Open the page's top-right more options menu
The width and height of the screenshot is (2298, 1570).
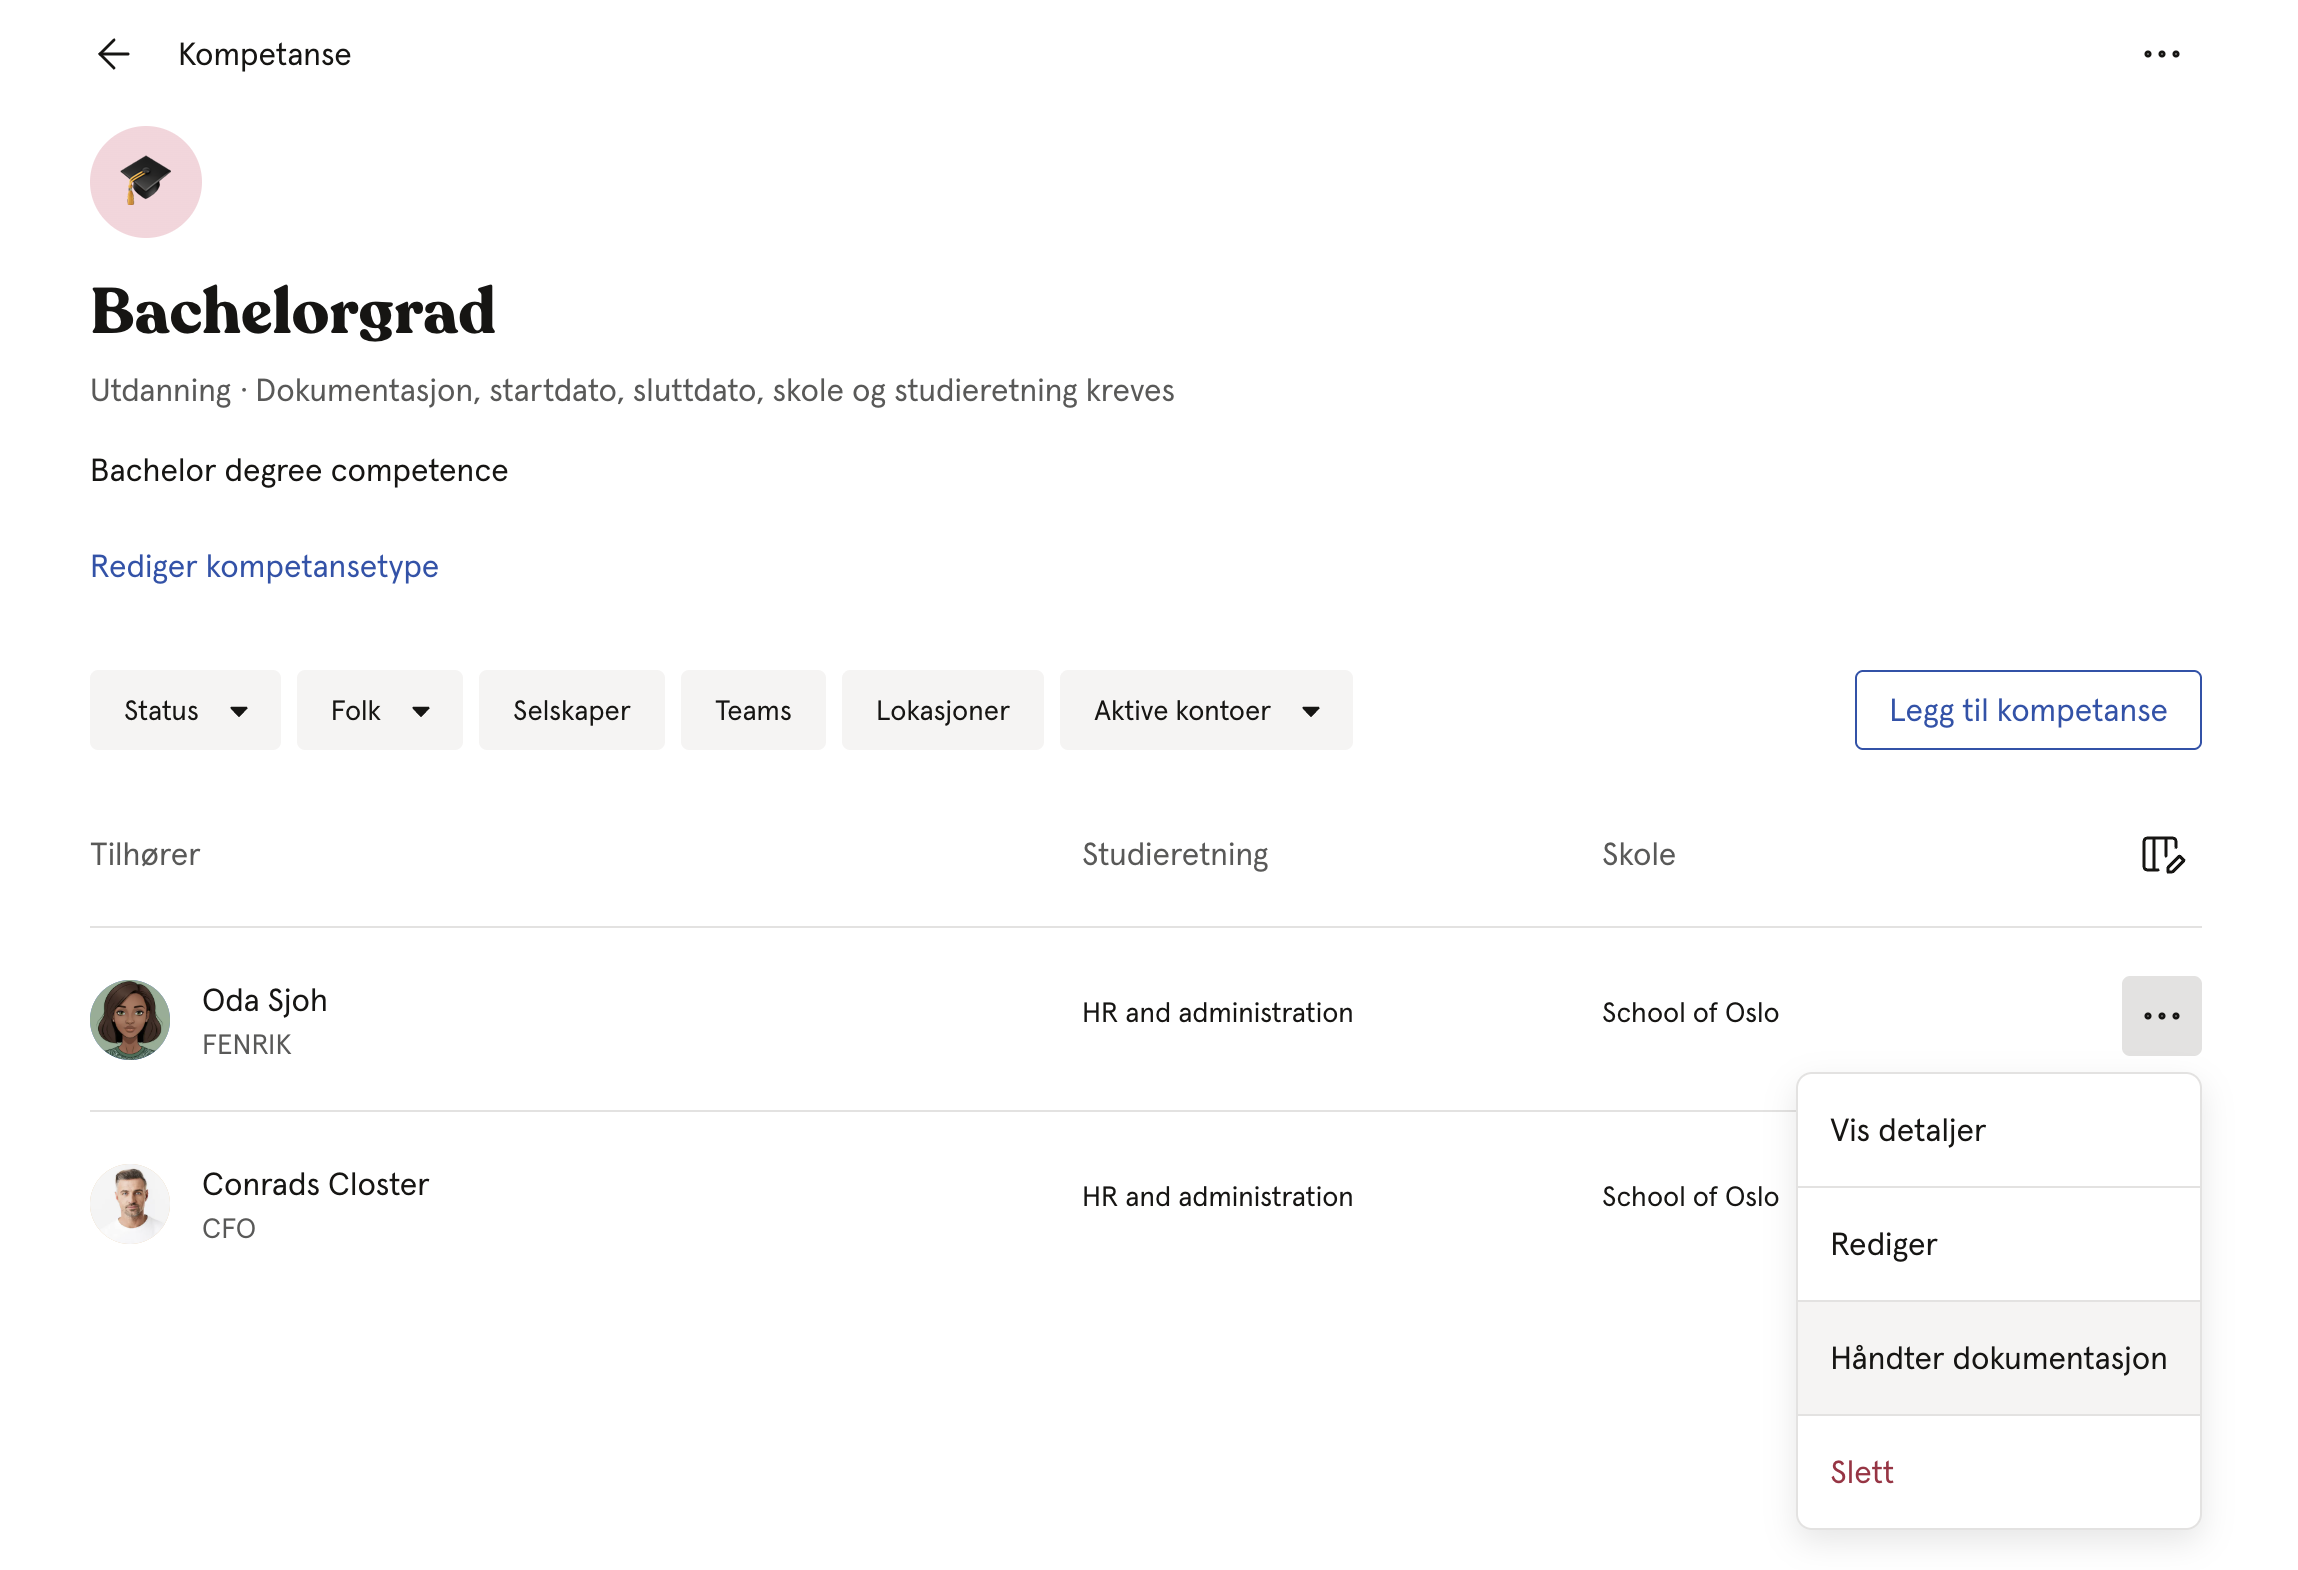[2161, 54]
